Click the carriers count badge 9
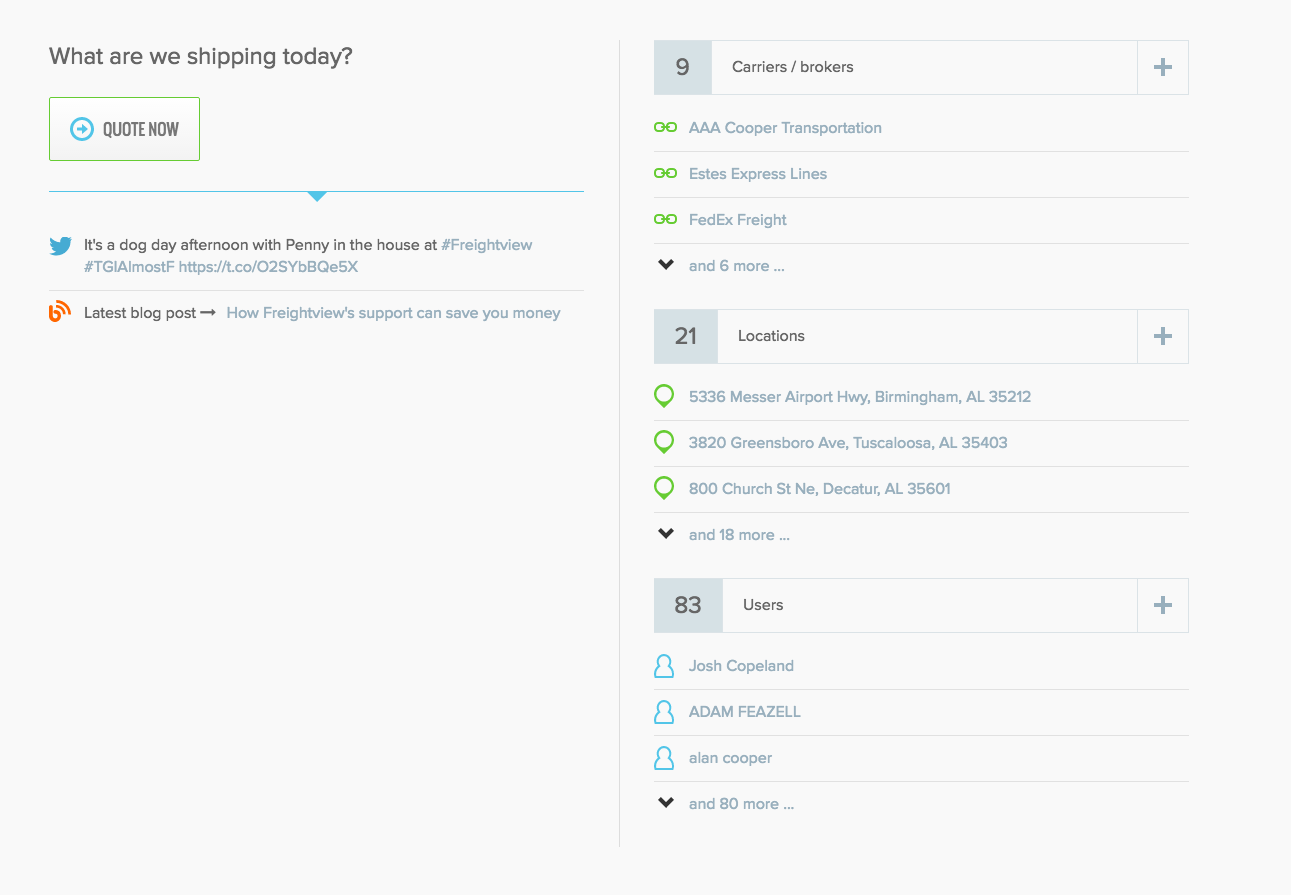The image size is (1291, 895). click(683, 67)
